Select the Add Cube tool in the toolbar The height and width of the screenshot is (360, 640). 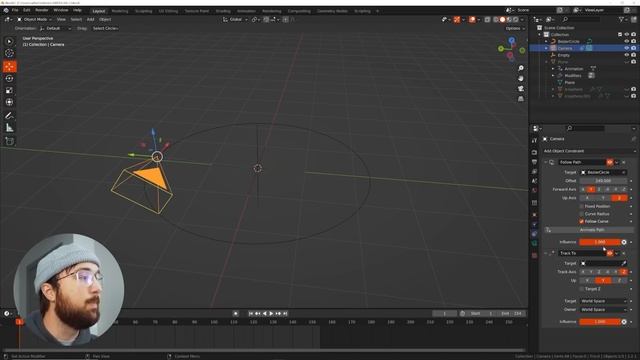(9, 141)
